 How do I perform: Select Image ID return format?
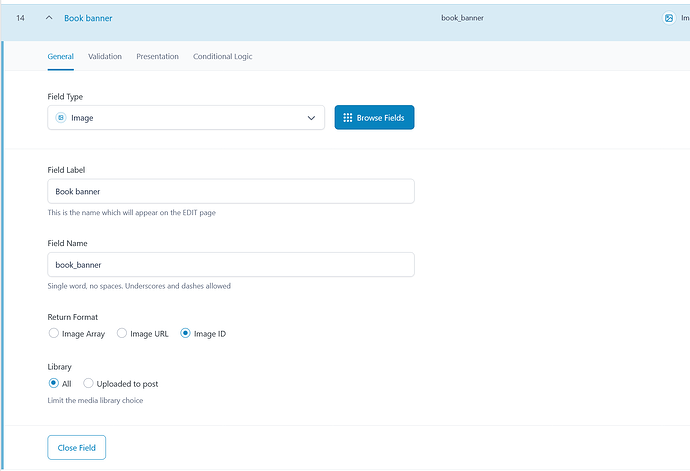coord(185,333)
